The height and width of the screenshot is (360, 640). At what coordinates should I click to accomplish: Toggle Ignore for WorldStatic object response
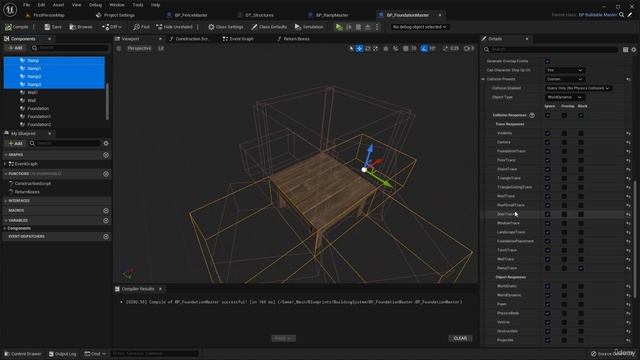(547, 286)
